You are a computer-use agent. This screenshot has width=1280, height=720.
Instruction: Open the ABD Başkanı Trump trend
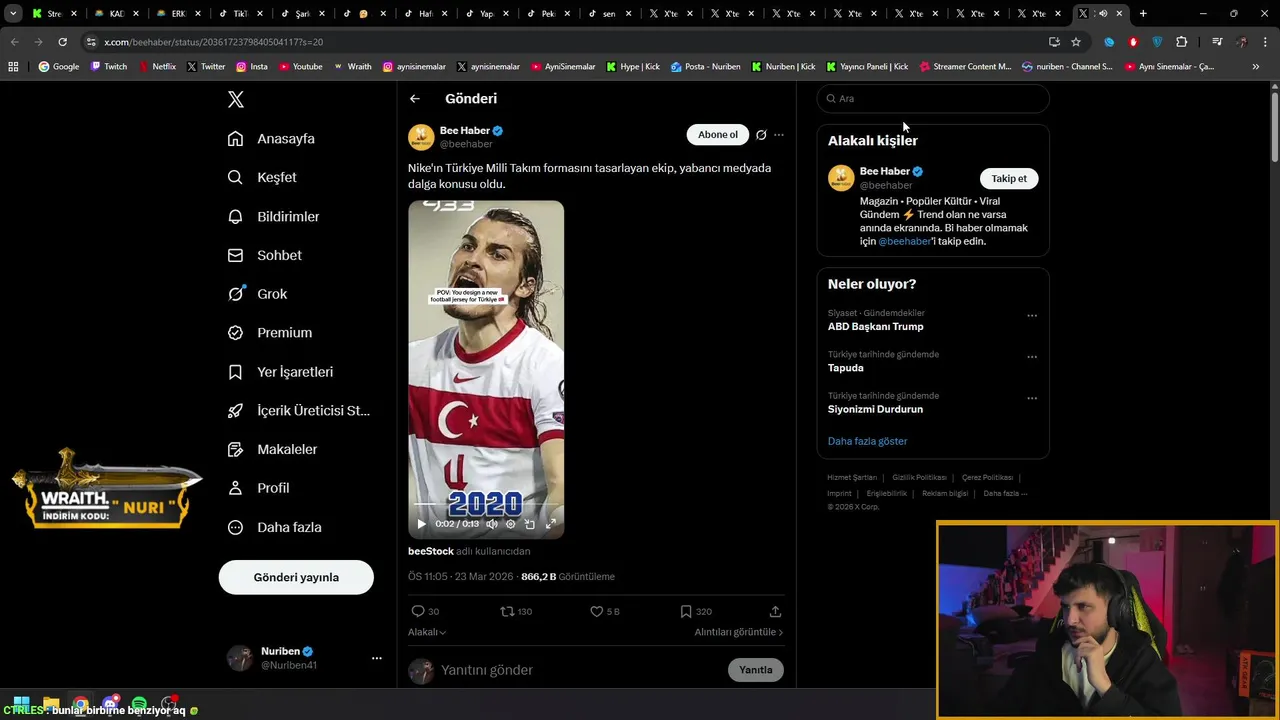875,326
